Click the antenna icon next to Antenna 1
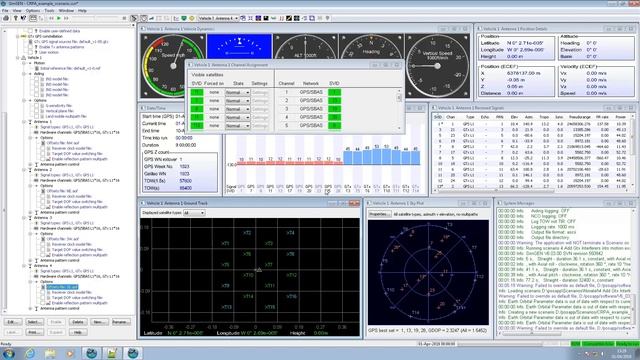This screenshot has height=360, width=640. [30, 122]
